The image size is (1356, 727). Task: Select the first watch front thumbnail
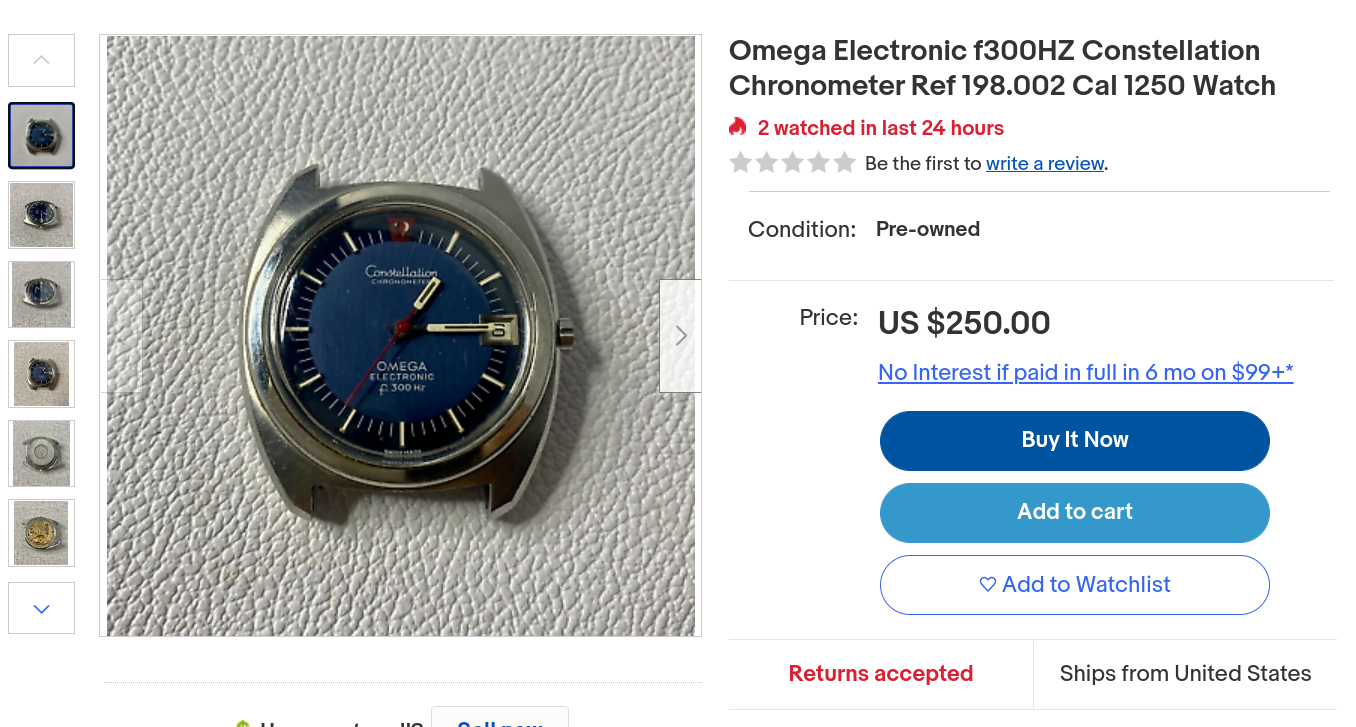tap(42, 135)
